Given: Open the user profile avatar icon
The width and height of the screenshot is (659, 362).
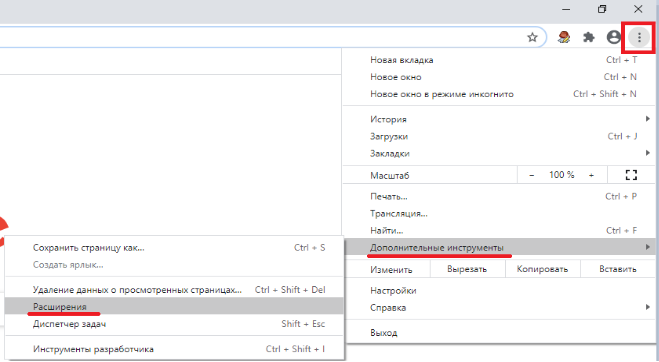Looking at the screenshot, I should coord(614,37).
